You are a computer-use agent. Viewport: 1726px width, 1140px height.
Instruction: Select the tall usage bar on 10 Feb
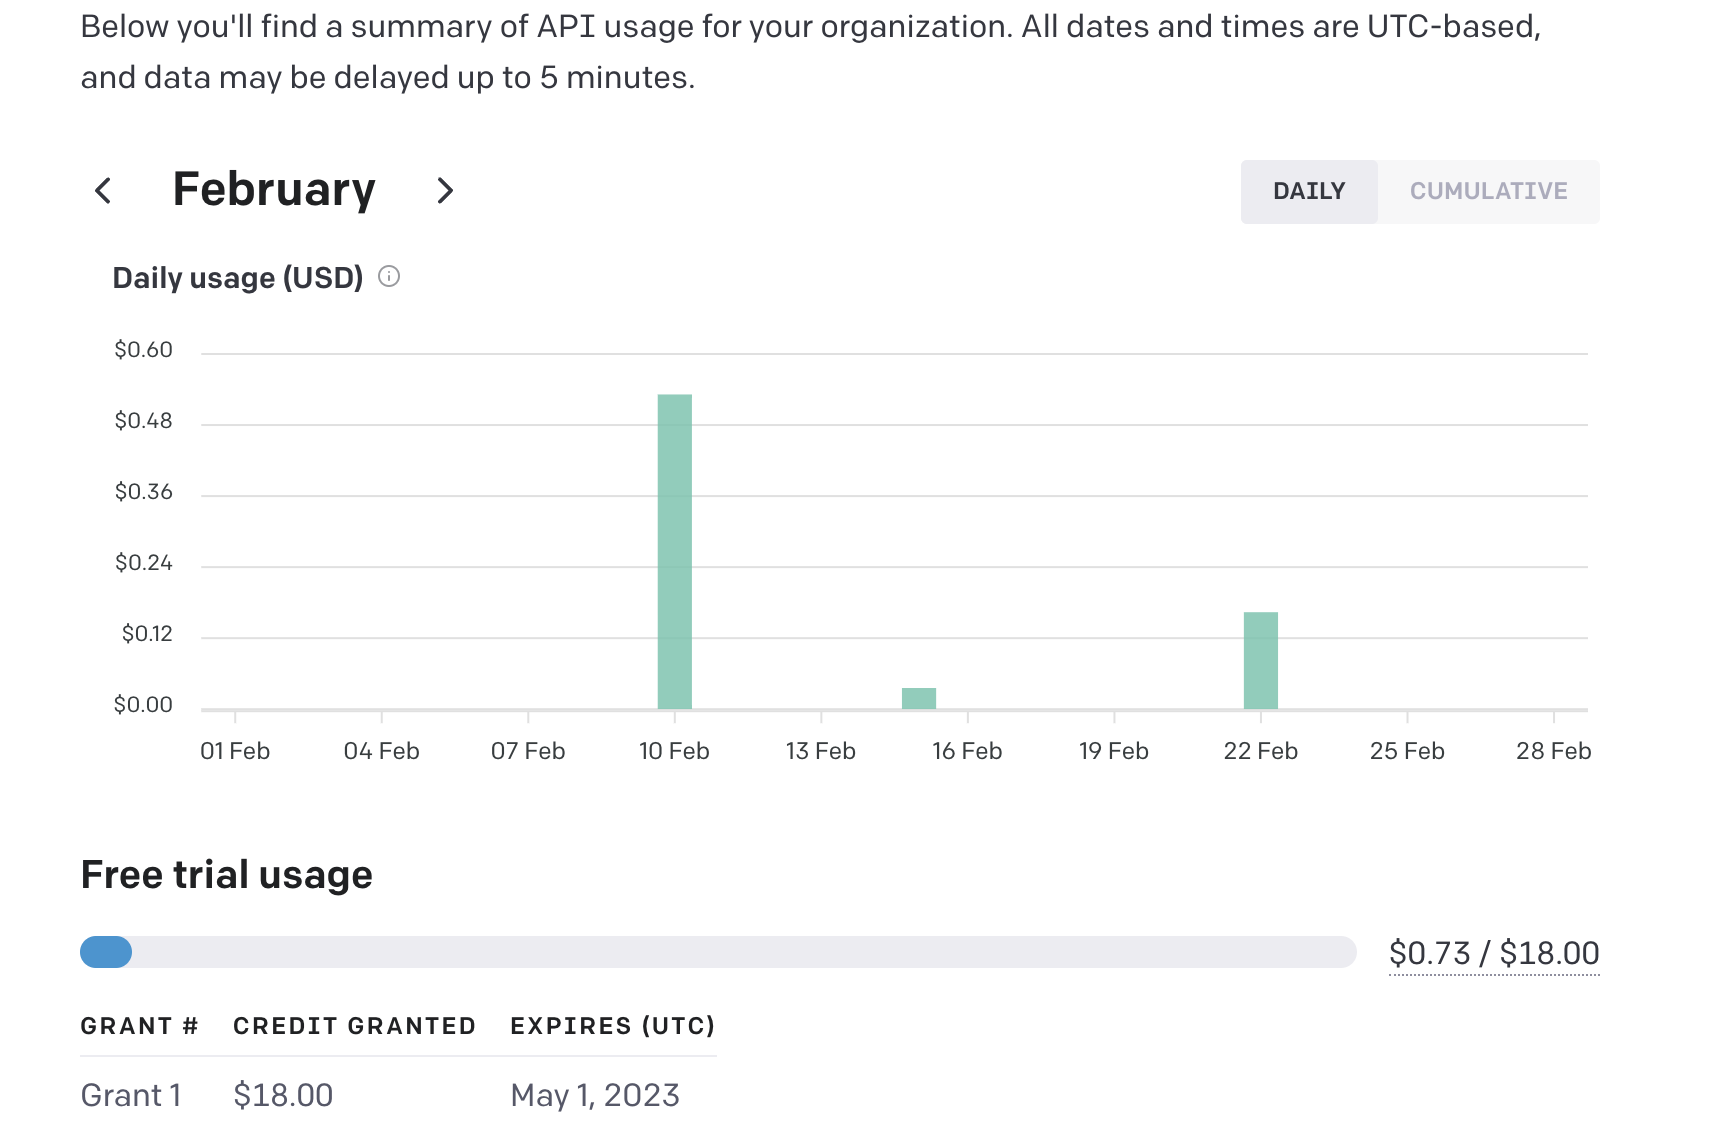click(x=674, y=550)
